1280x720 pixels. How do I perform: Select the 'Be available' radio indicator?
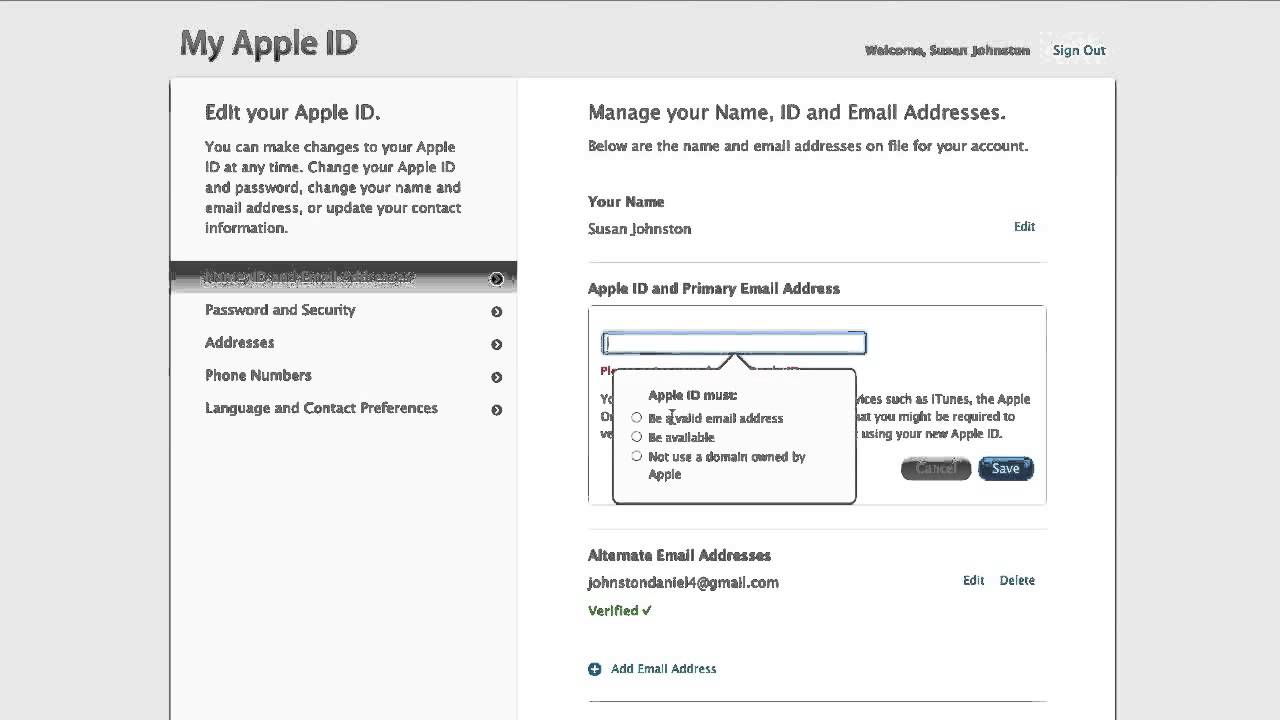637,437
